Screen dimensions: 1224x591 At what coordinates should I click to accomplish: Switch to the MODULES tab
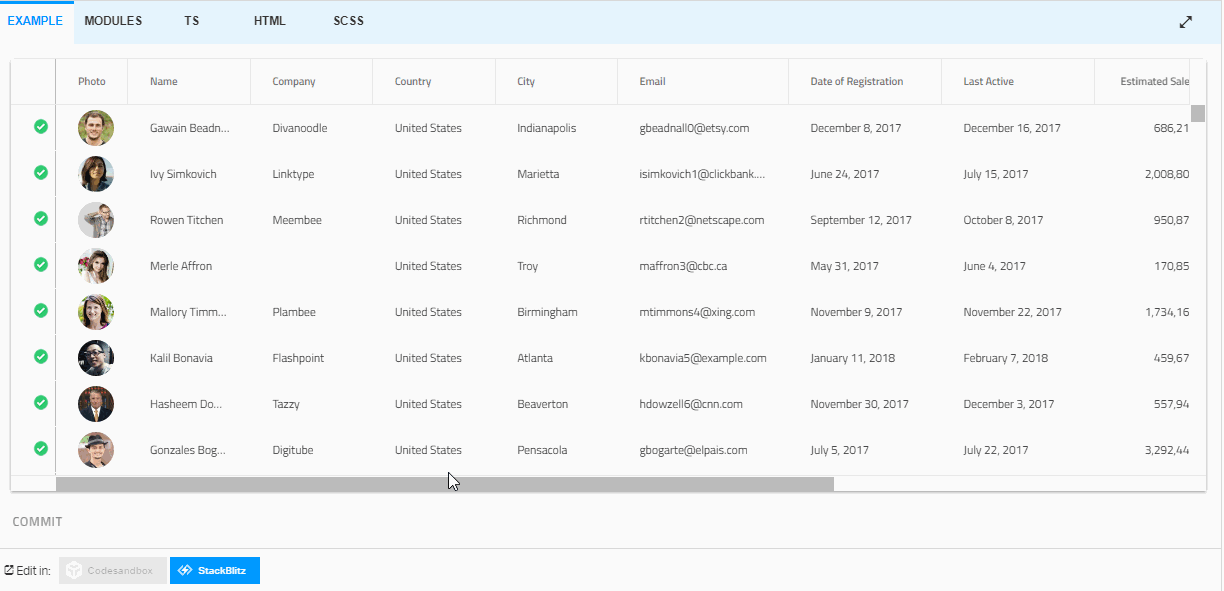(113, 20)
